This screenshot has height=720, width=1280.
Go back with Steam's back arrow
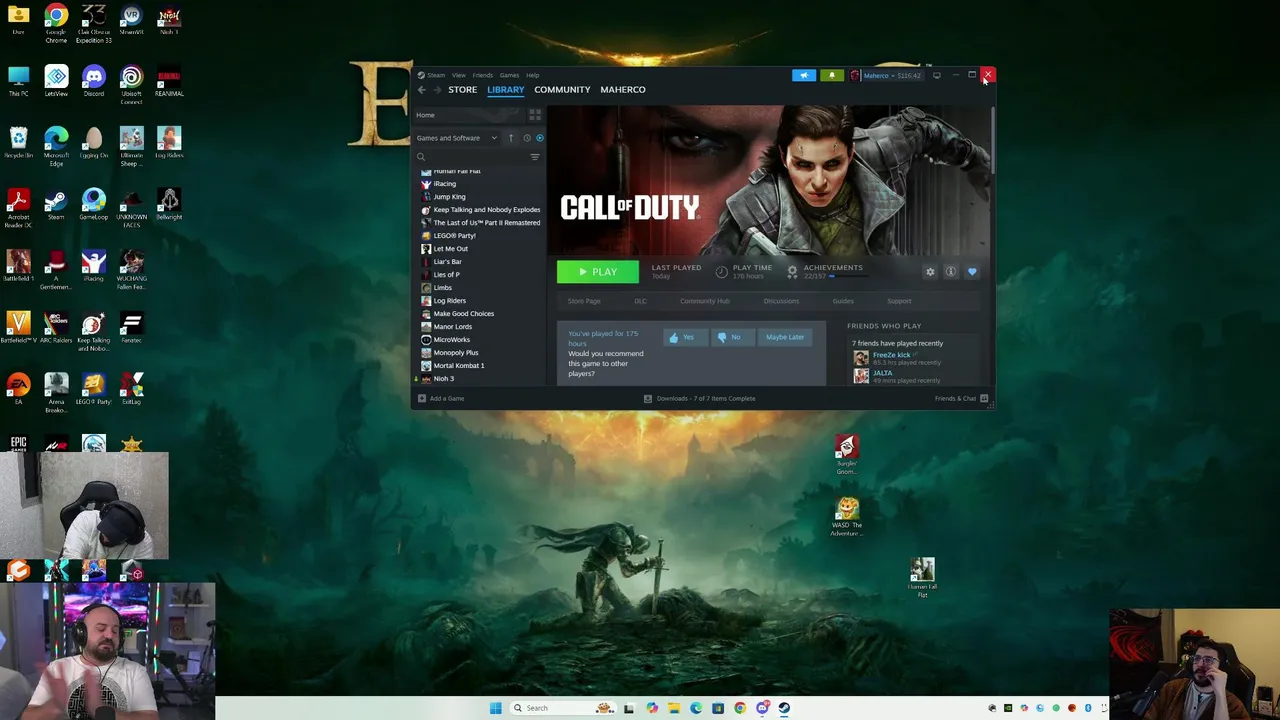point(421,90)
